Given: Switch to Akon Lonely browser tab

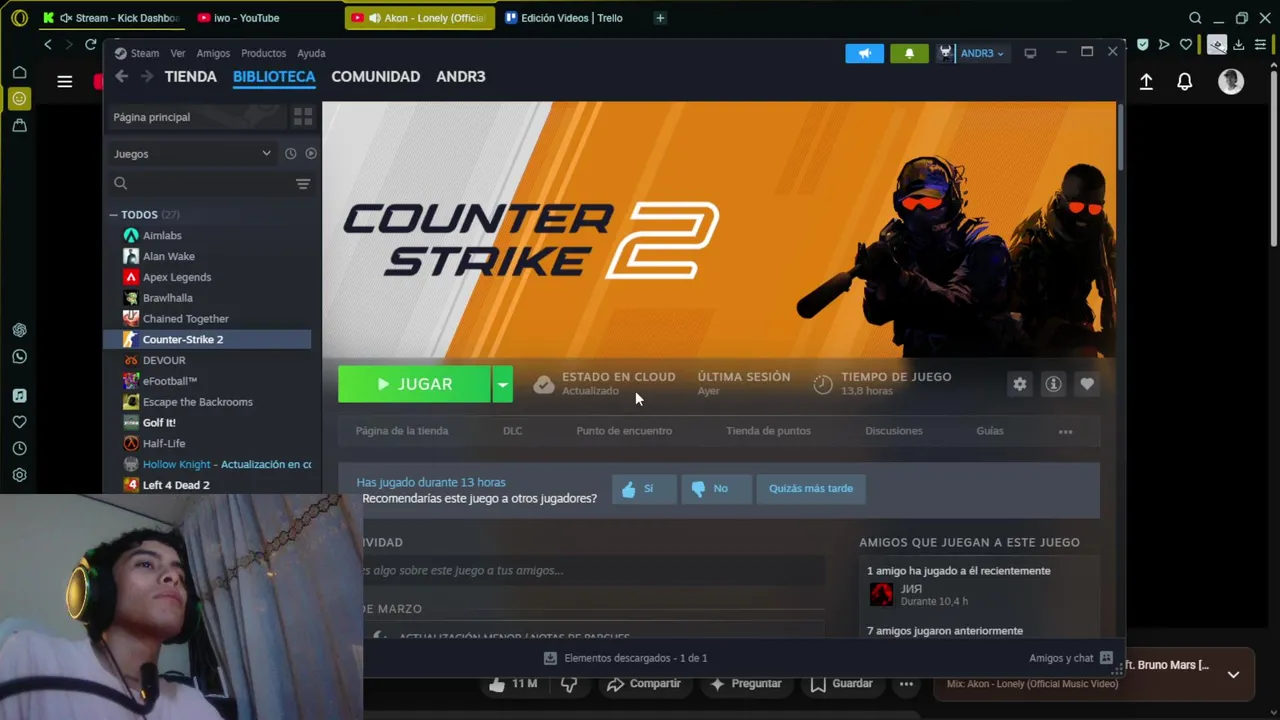Looking at the screenshot, I should click(420, 18).
